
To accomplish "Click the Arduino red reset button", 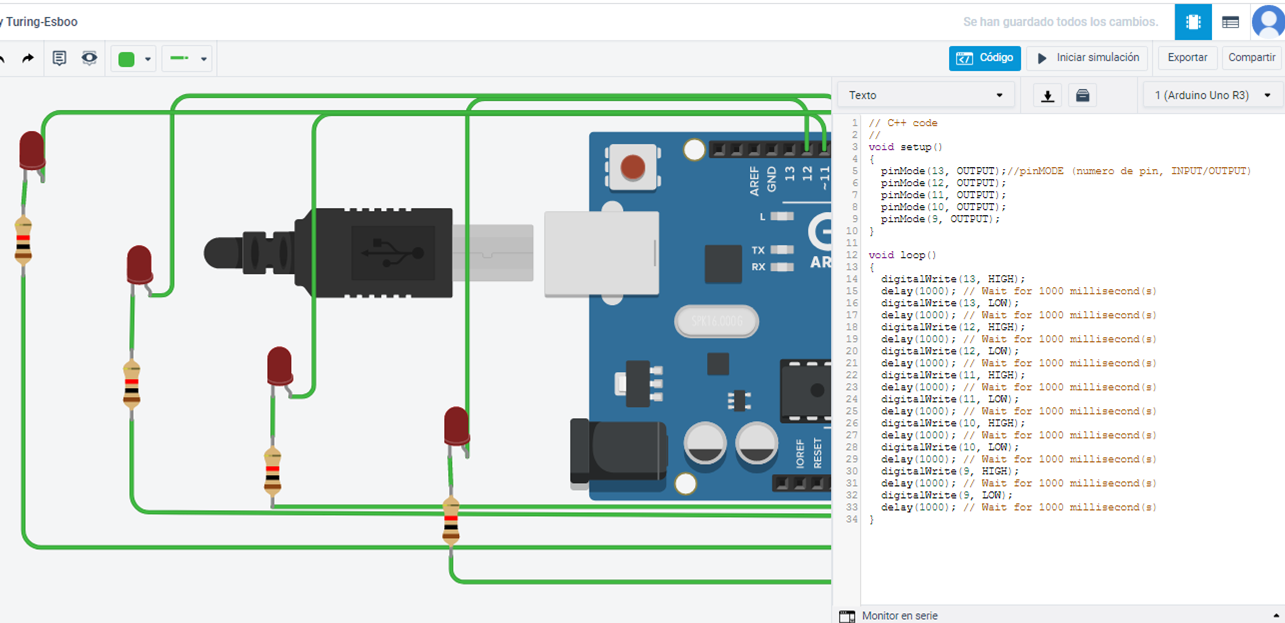I will (634, 165).
